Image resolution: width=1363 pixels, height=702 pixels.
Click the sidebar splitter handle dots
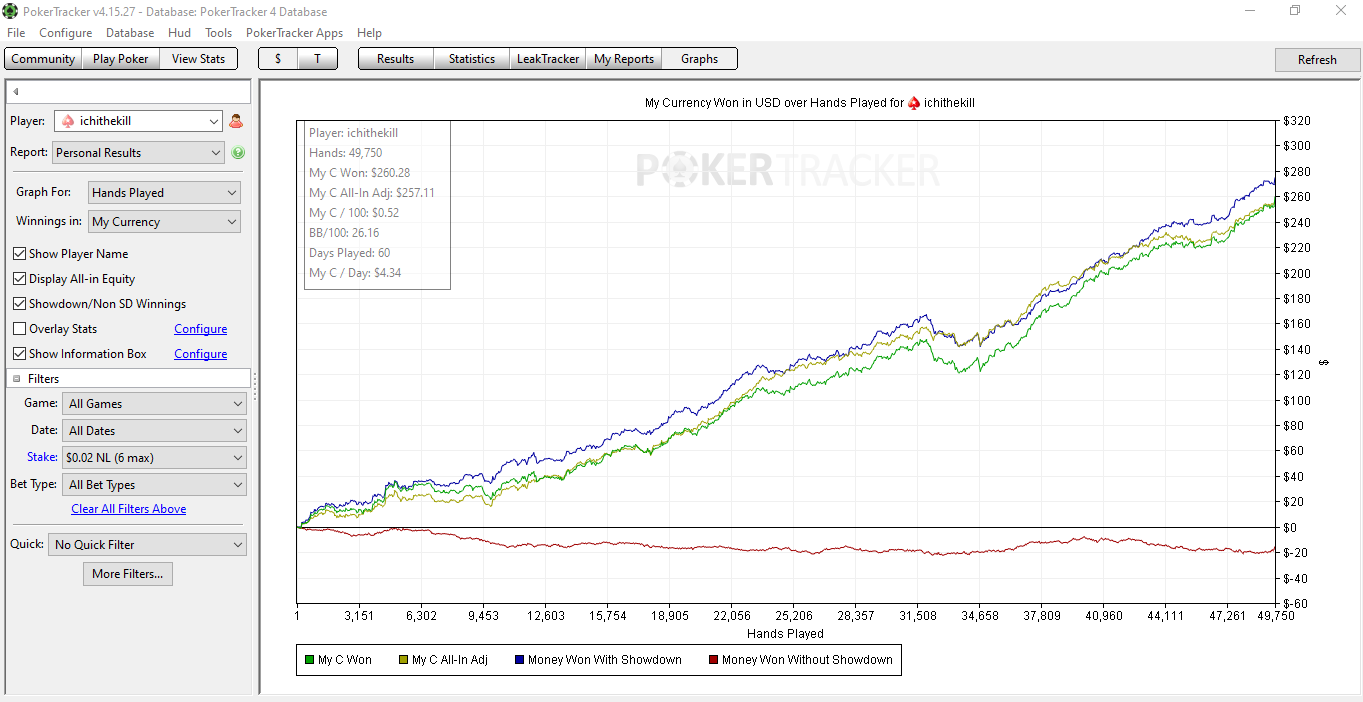point(255,386)
